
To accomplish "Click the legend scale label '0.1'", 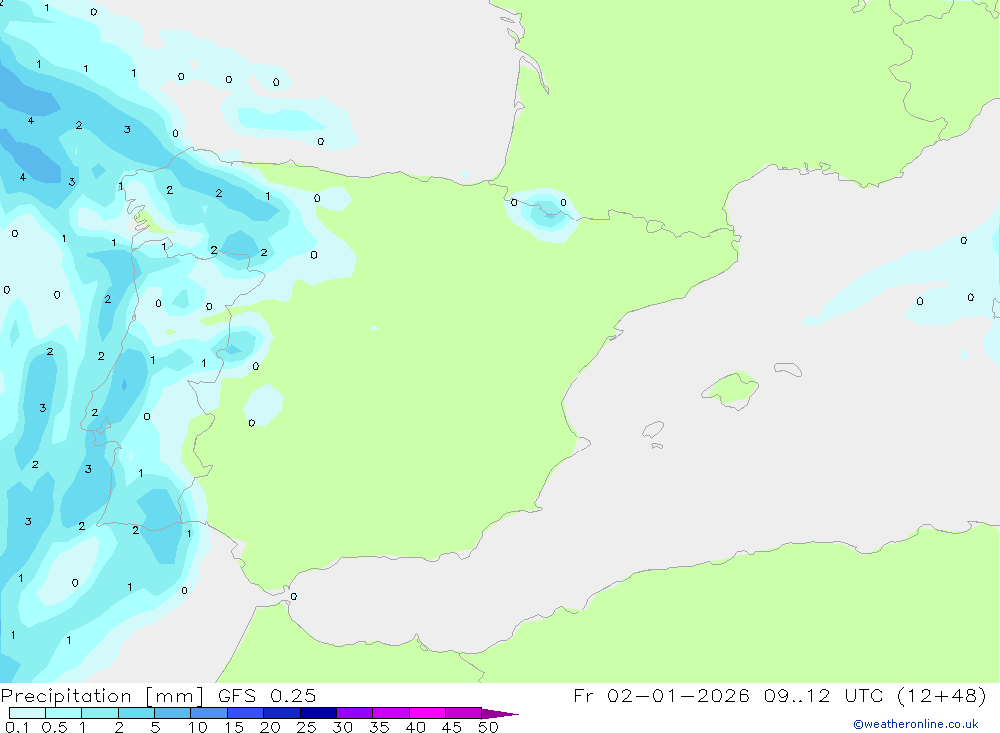I will pyautogui.click(x=17, y=727).
